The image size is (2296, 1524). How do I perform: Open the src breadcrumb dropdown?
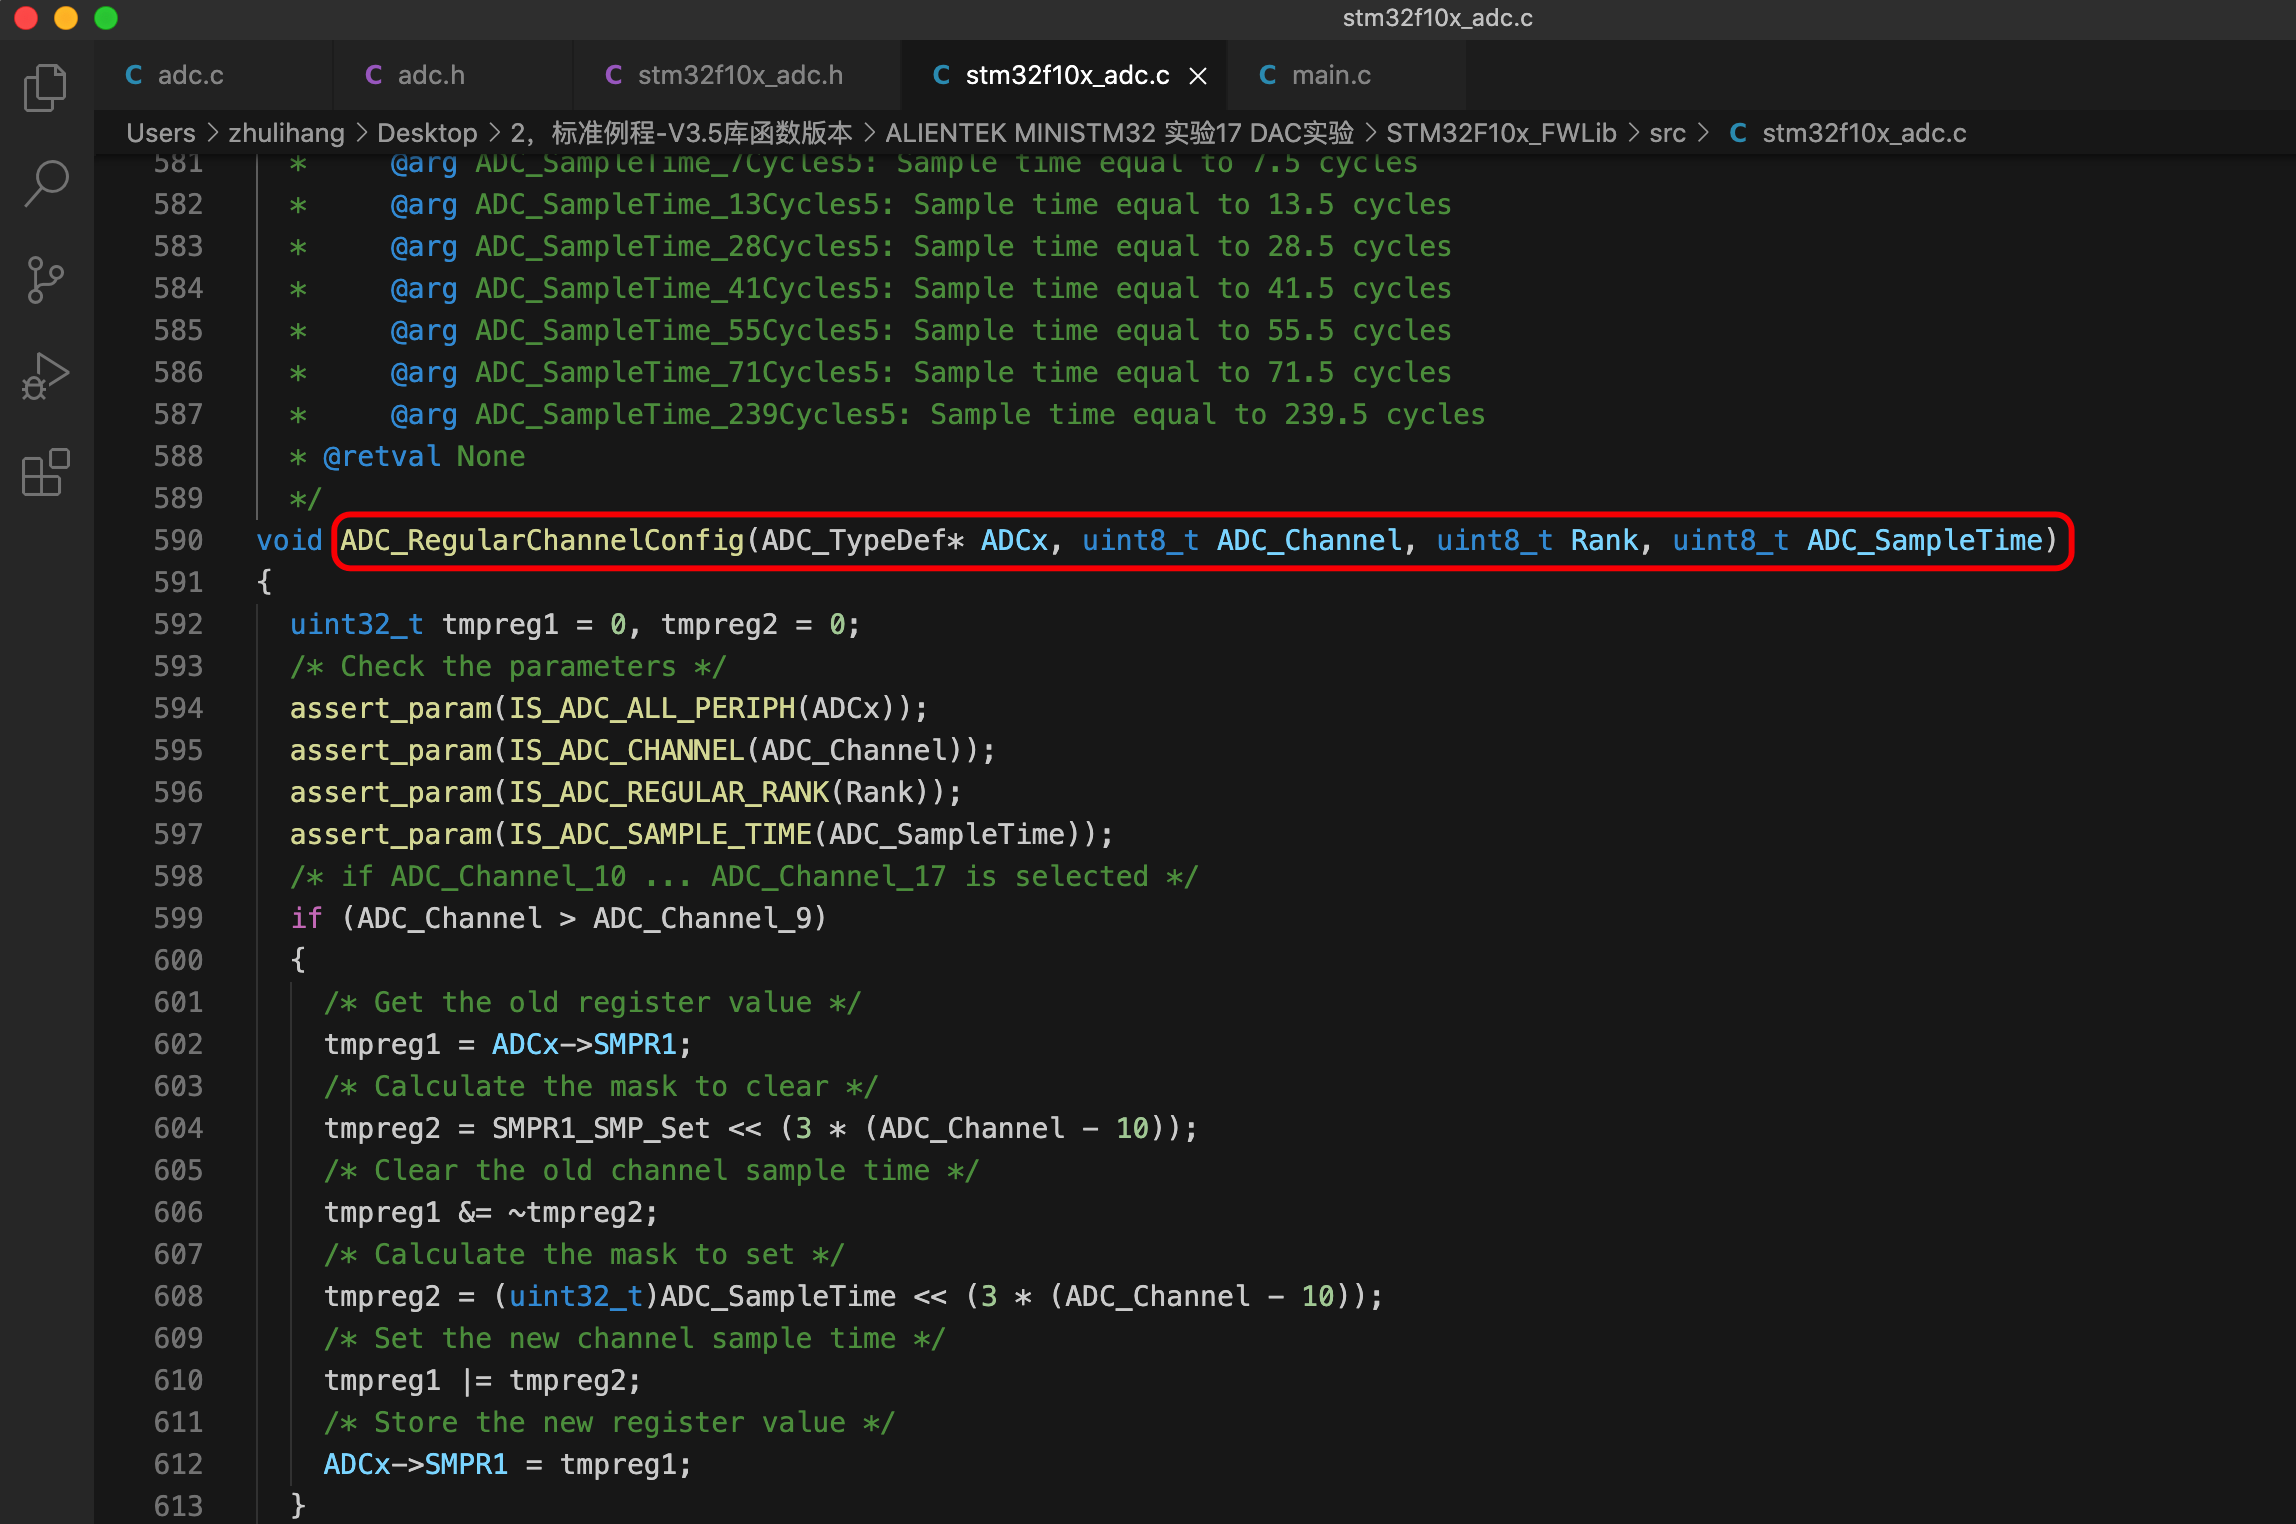pyautogui.click(x=1667, y=132)
